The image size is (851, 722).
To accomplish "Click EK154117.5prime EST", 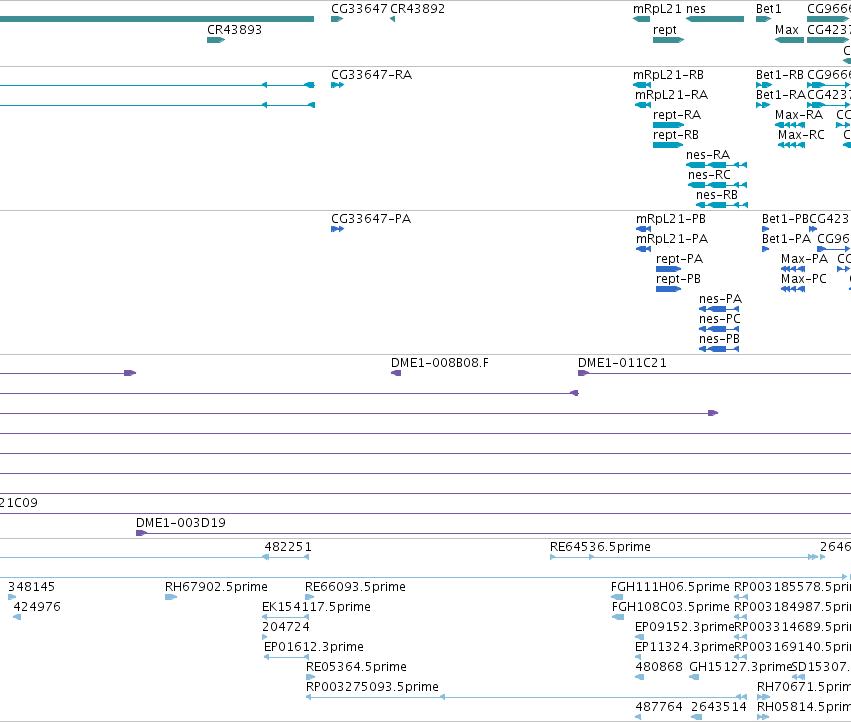I will (x=285, y=617).
